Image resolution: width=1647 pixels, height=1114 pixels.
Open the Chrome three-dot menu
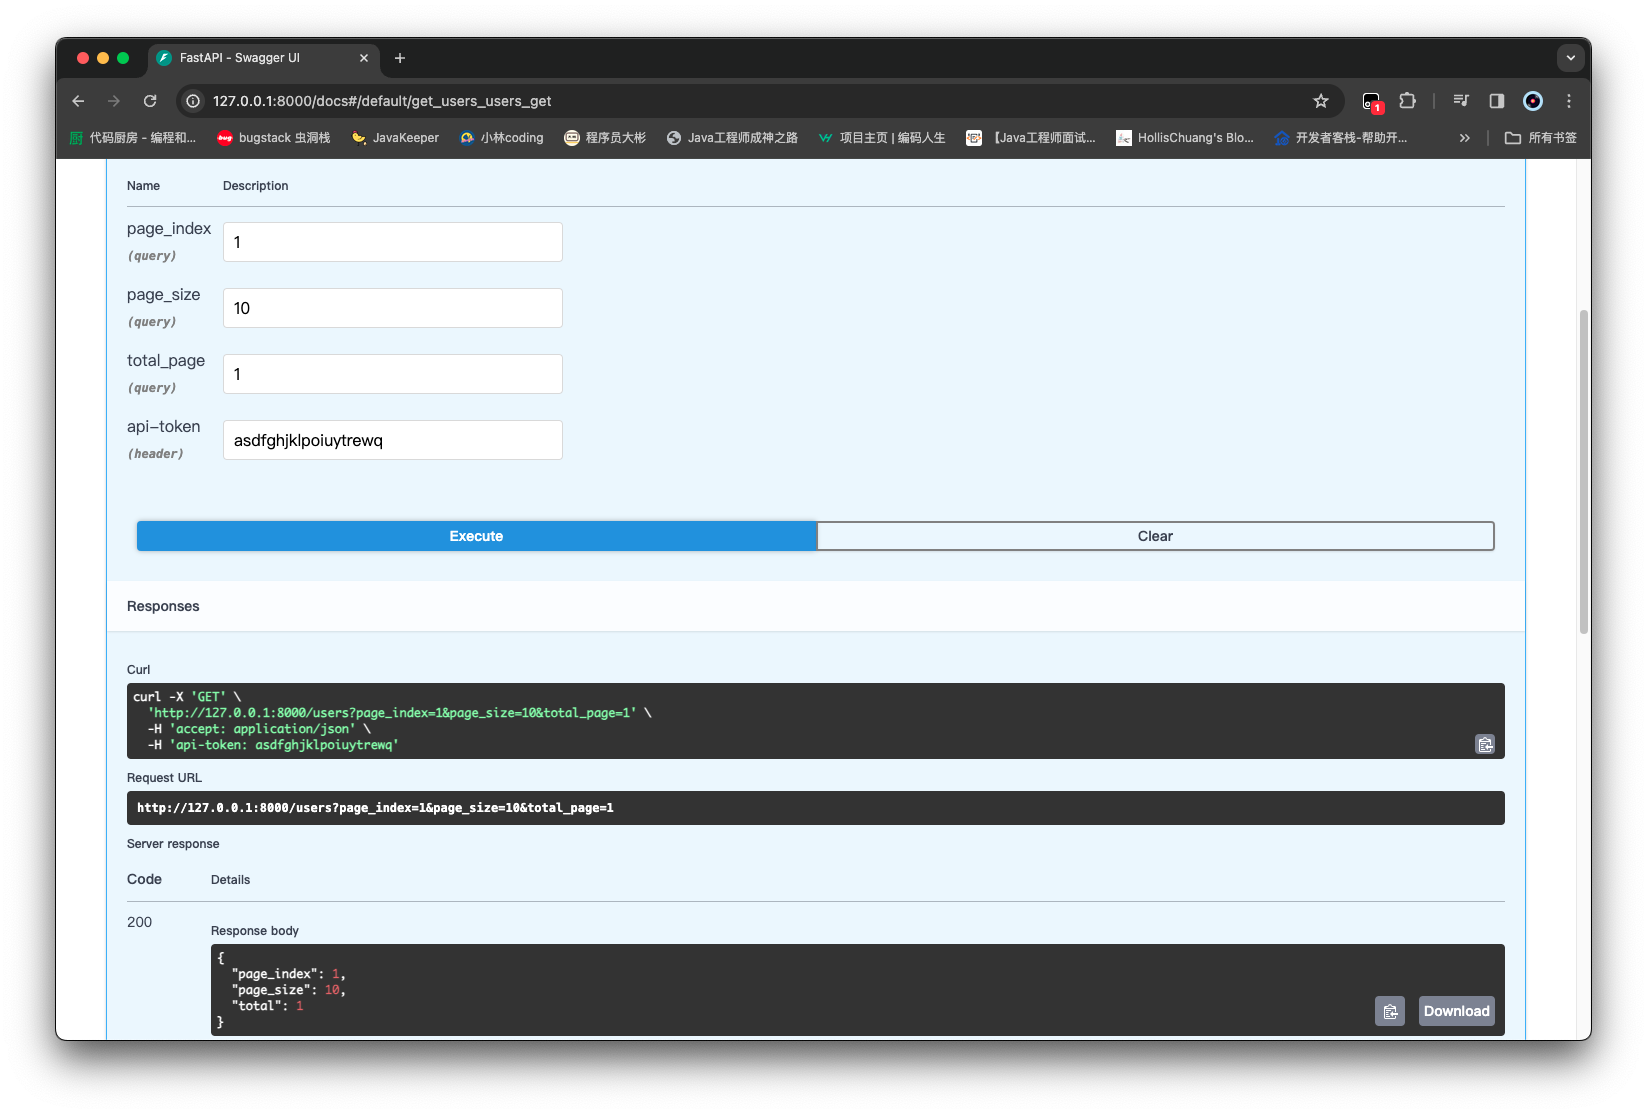pyautogui.click(x=1569, y=101)
